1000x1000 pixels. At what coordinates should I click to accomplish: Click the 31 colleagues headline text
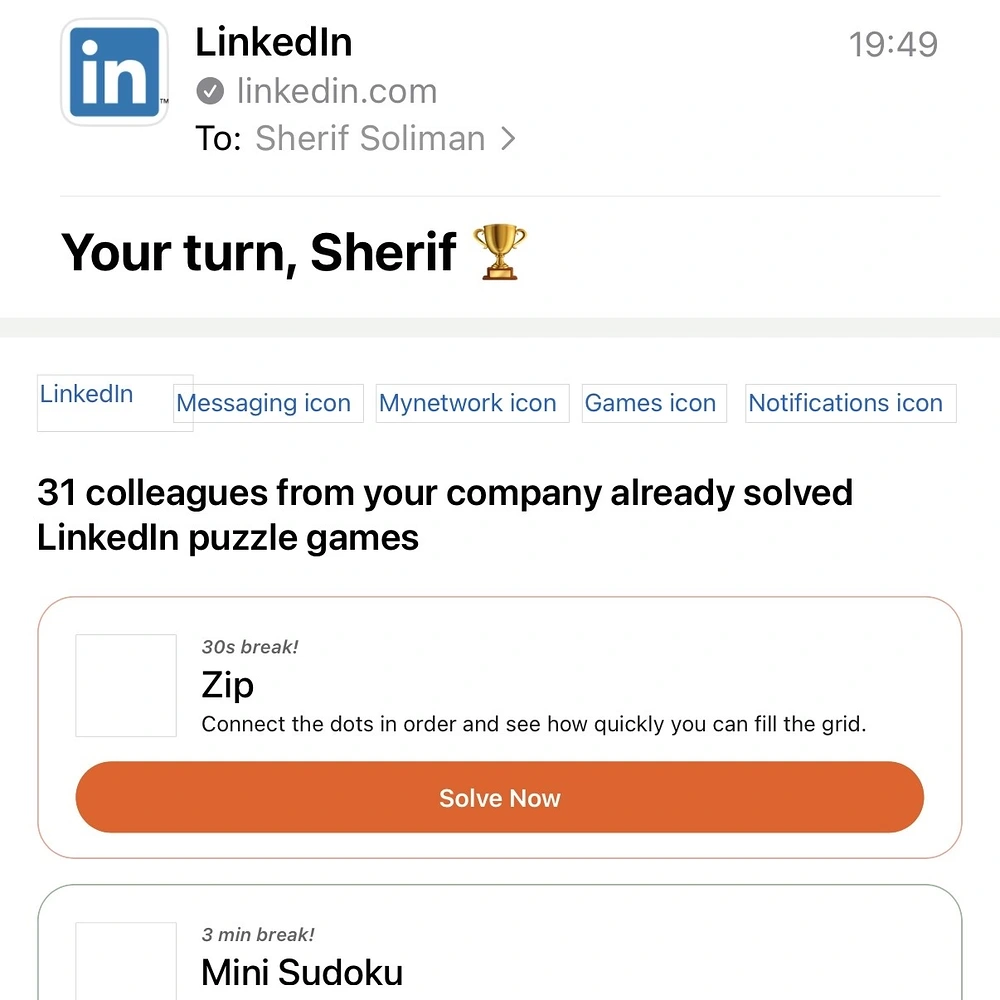click(444, 514)
